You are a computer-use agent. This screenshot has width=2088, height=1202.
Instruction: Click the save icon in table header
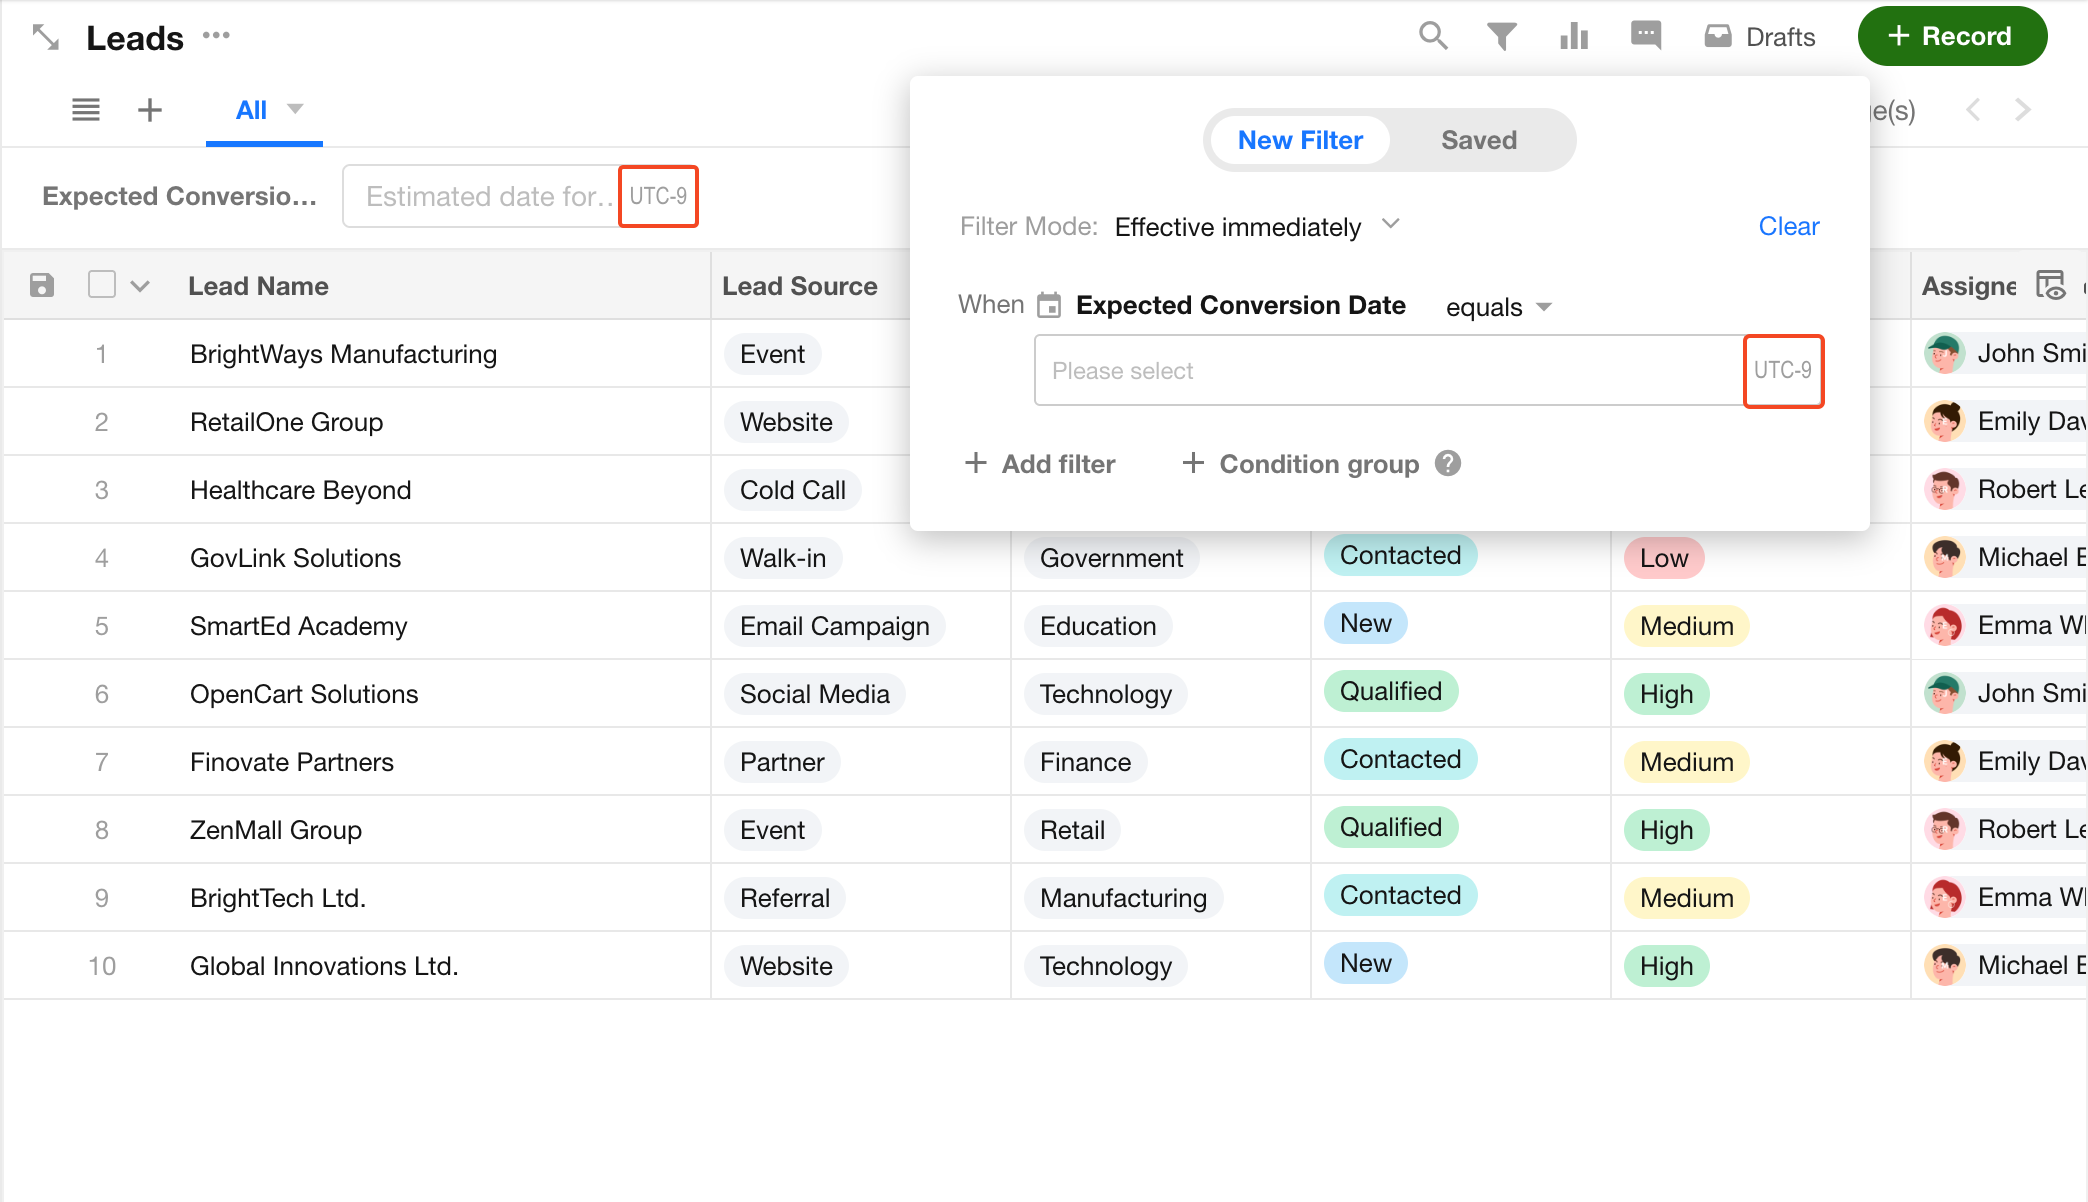41,286
